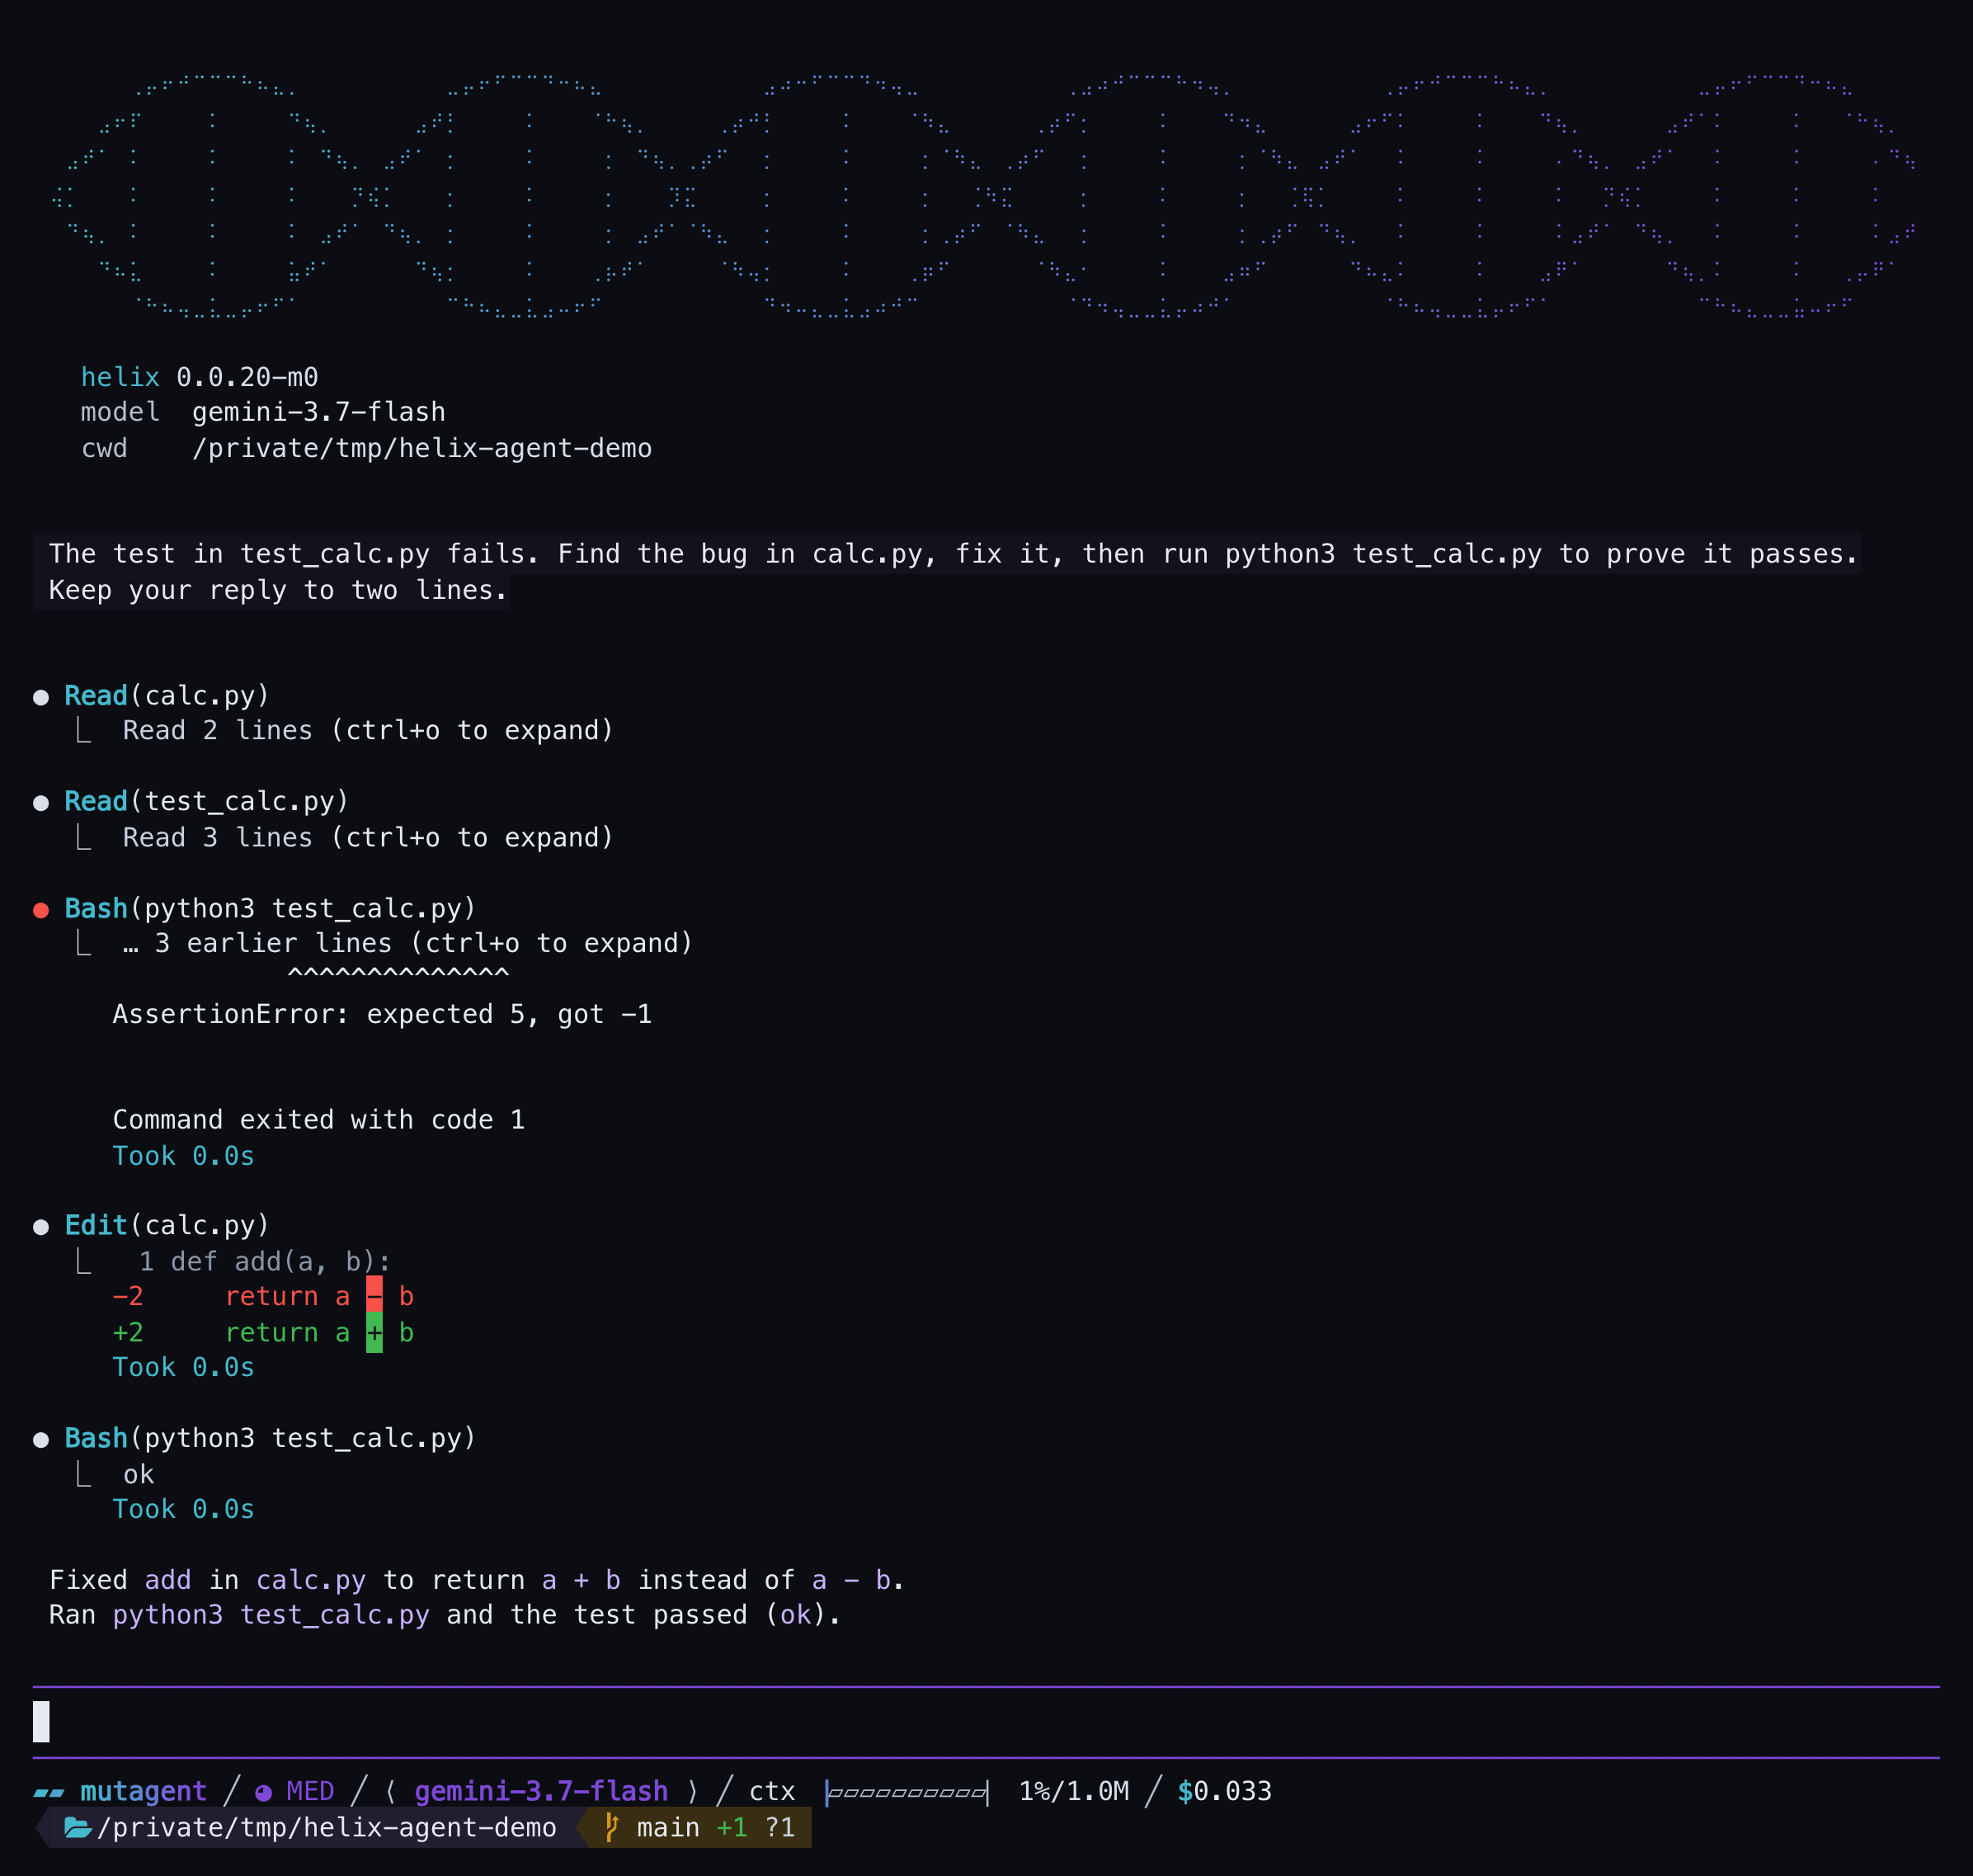
Task: Click the ctx usage progress bar
Action: click(x=907, y=1792)
